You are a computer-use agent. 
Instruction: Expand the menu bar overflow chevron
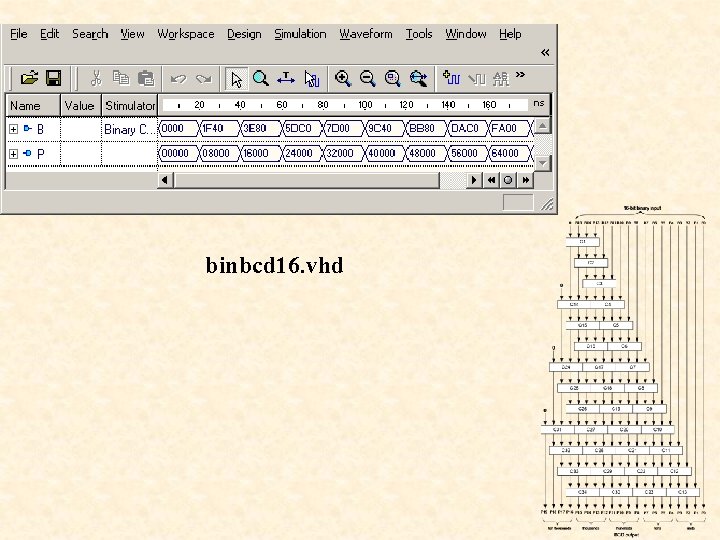pyautogui.click(x=545, y=52)
